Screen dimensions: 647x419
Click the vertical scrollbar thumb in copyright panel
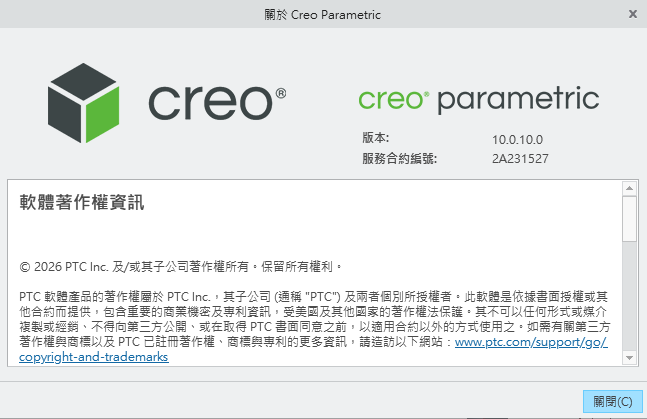[x=629, y=219]
